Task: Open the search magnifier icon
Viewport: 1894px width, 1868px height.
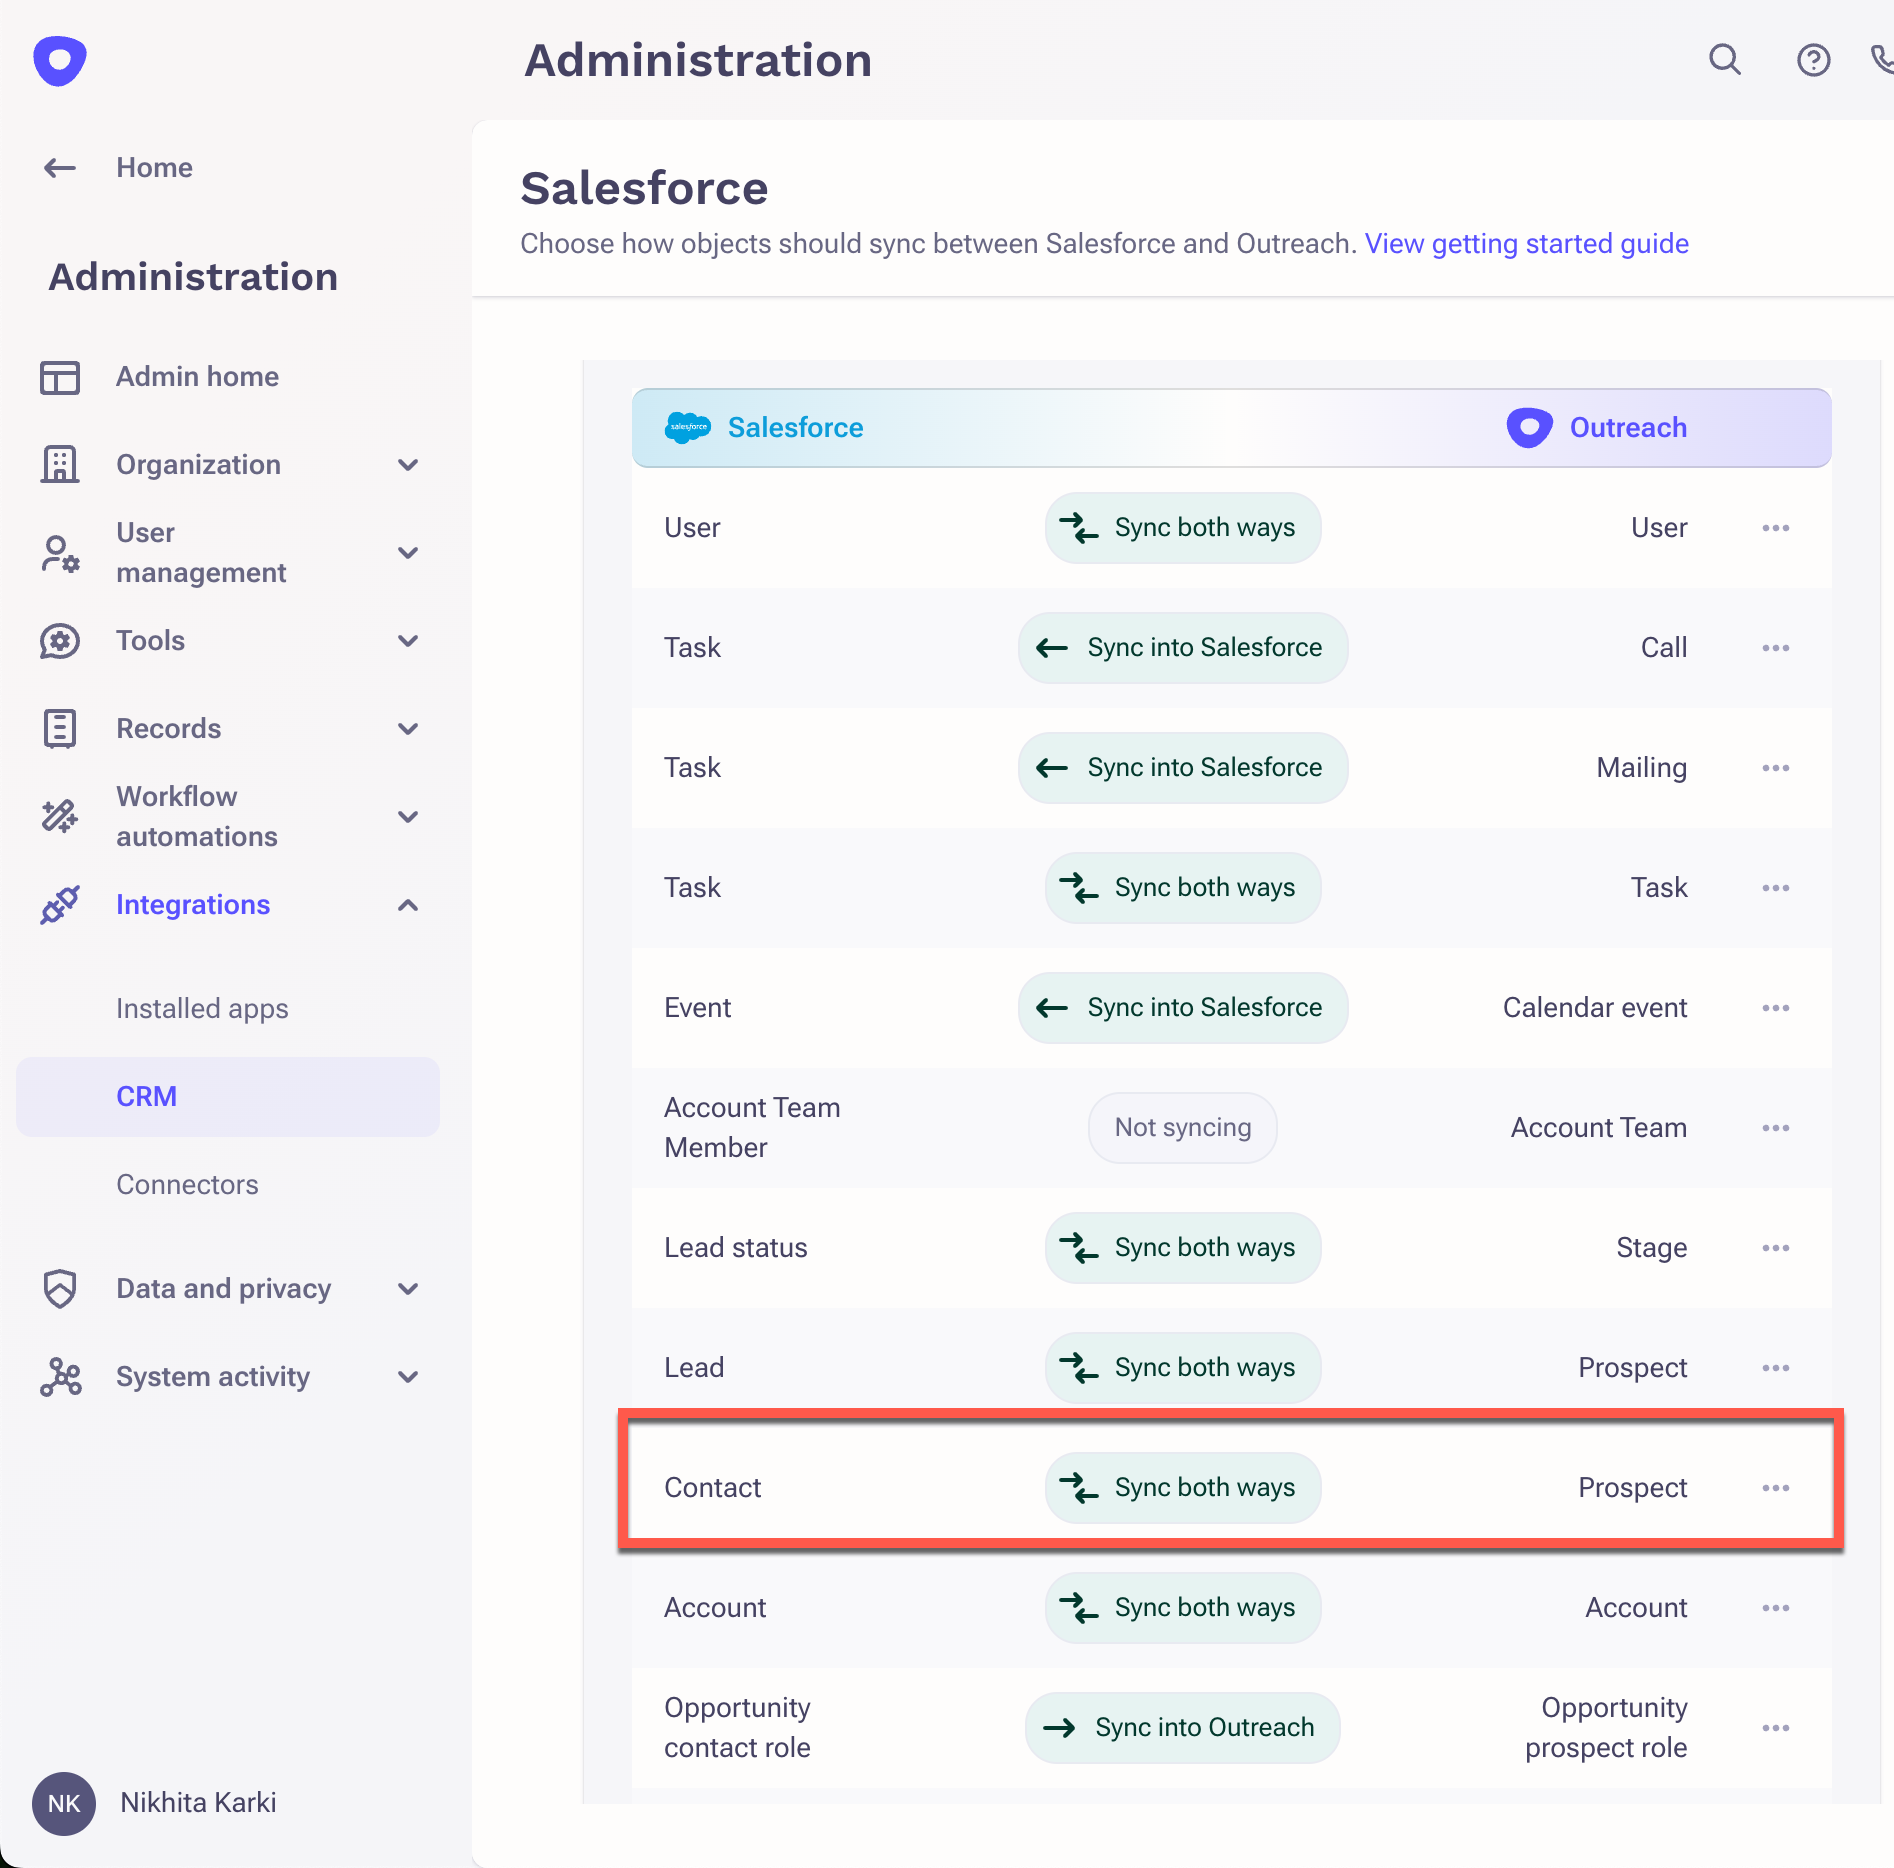Action: 1724,60
